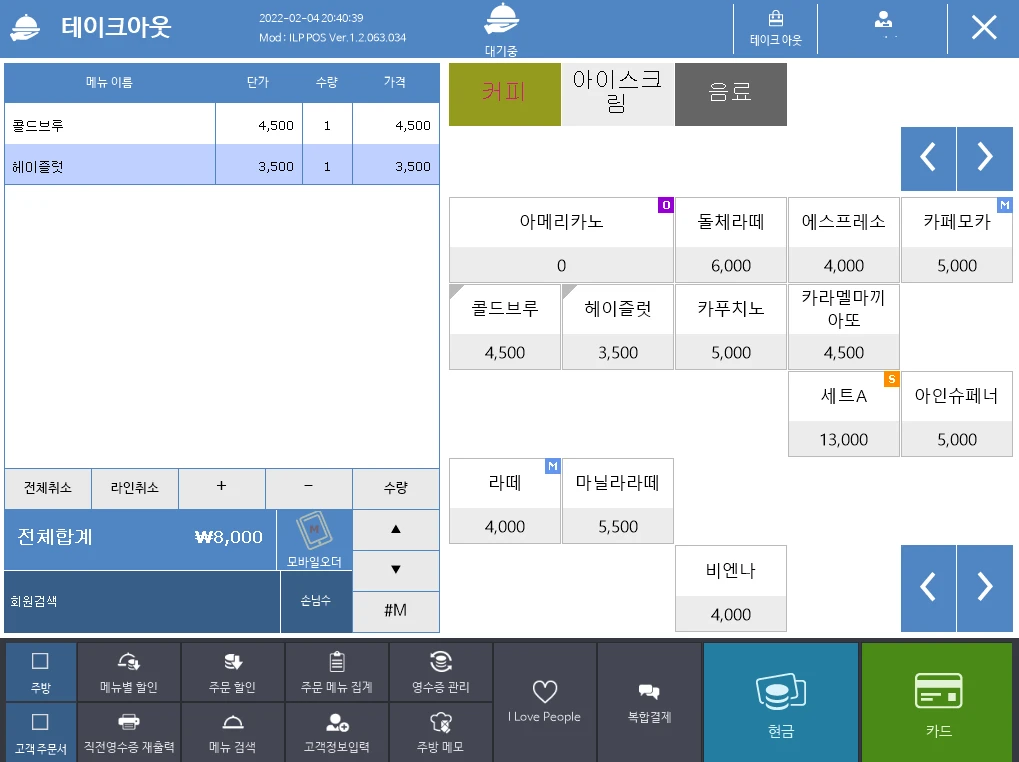
Task: Switch to the 아이스크림 category tab
Action: click(618, 94)
